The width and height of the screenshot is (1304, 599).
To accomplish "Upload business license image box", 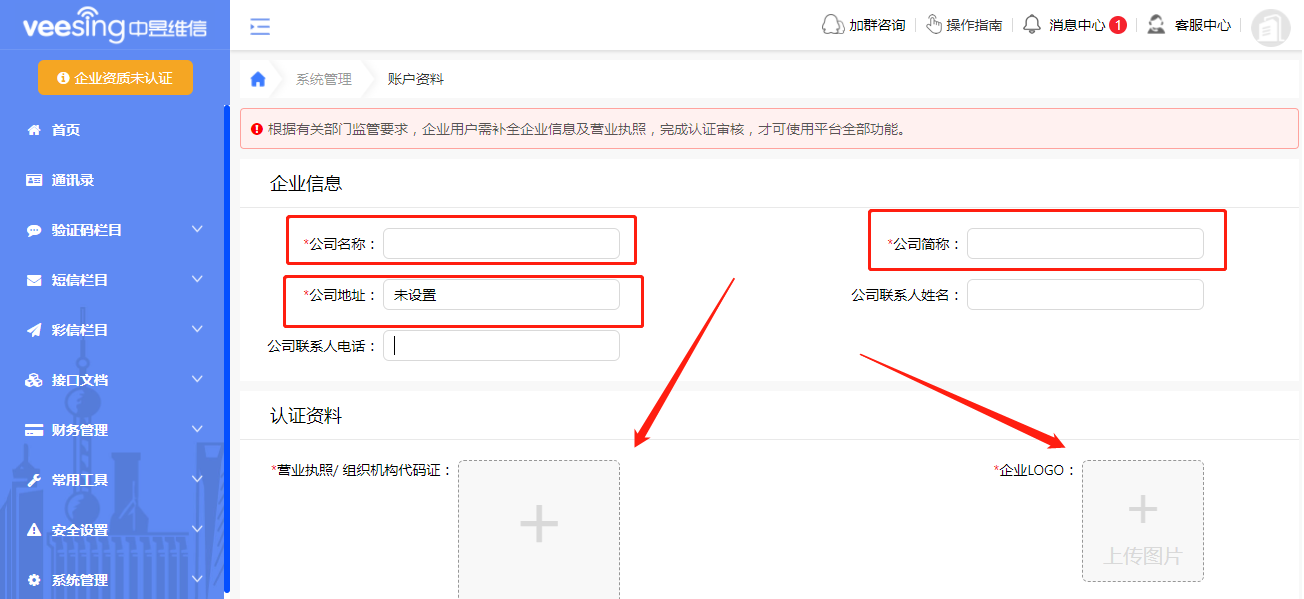I will (539, 526).
